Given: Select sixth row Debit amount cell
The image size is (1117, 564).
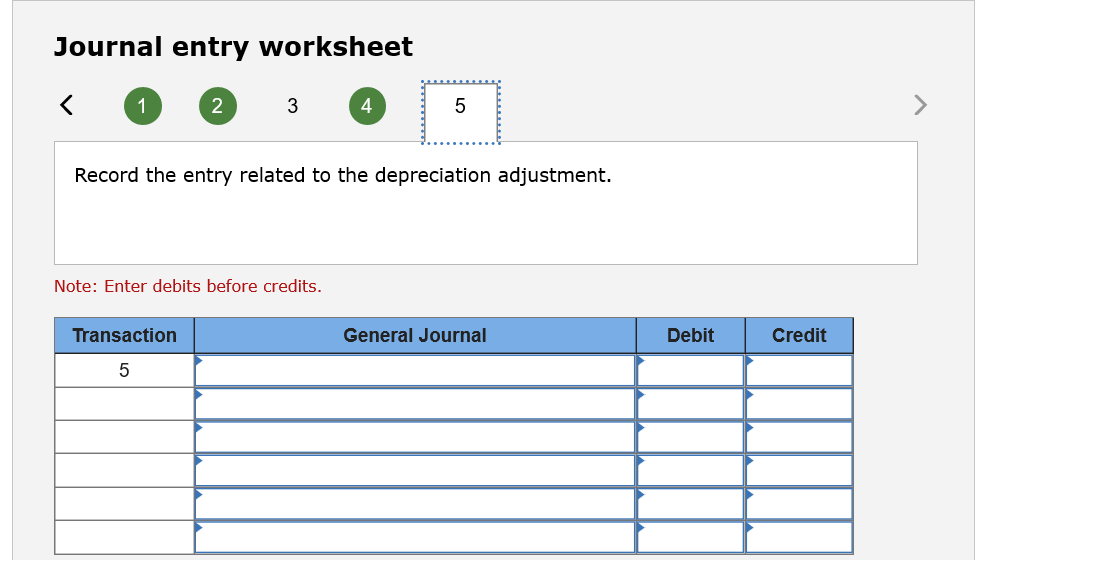Looking at the screenshot, I should (x=690, y=538).
